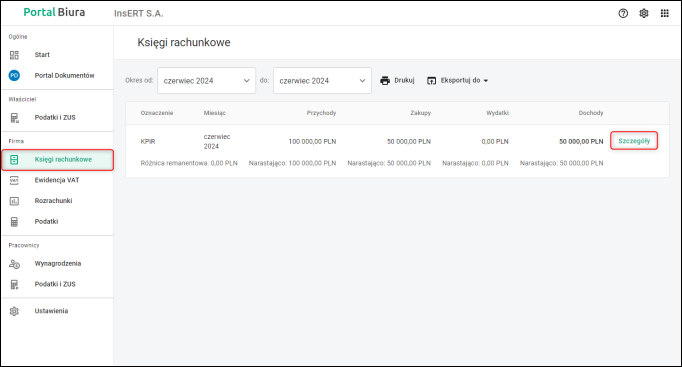The height and width of the screenshot is (367, 682).
Task: Go to Start menu item
Action: (42, 55)
